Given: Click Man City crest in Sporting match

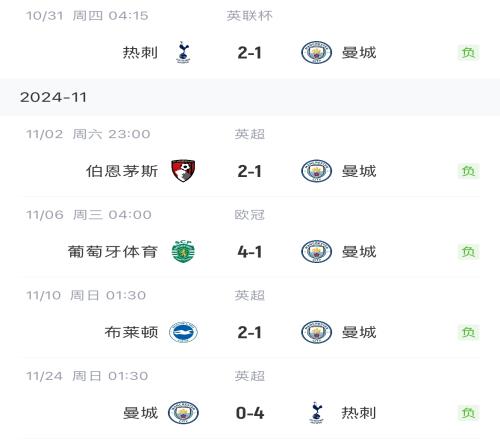Looking at the screenshot, I should point(316,251).
